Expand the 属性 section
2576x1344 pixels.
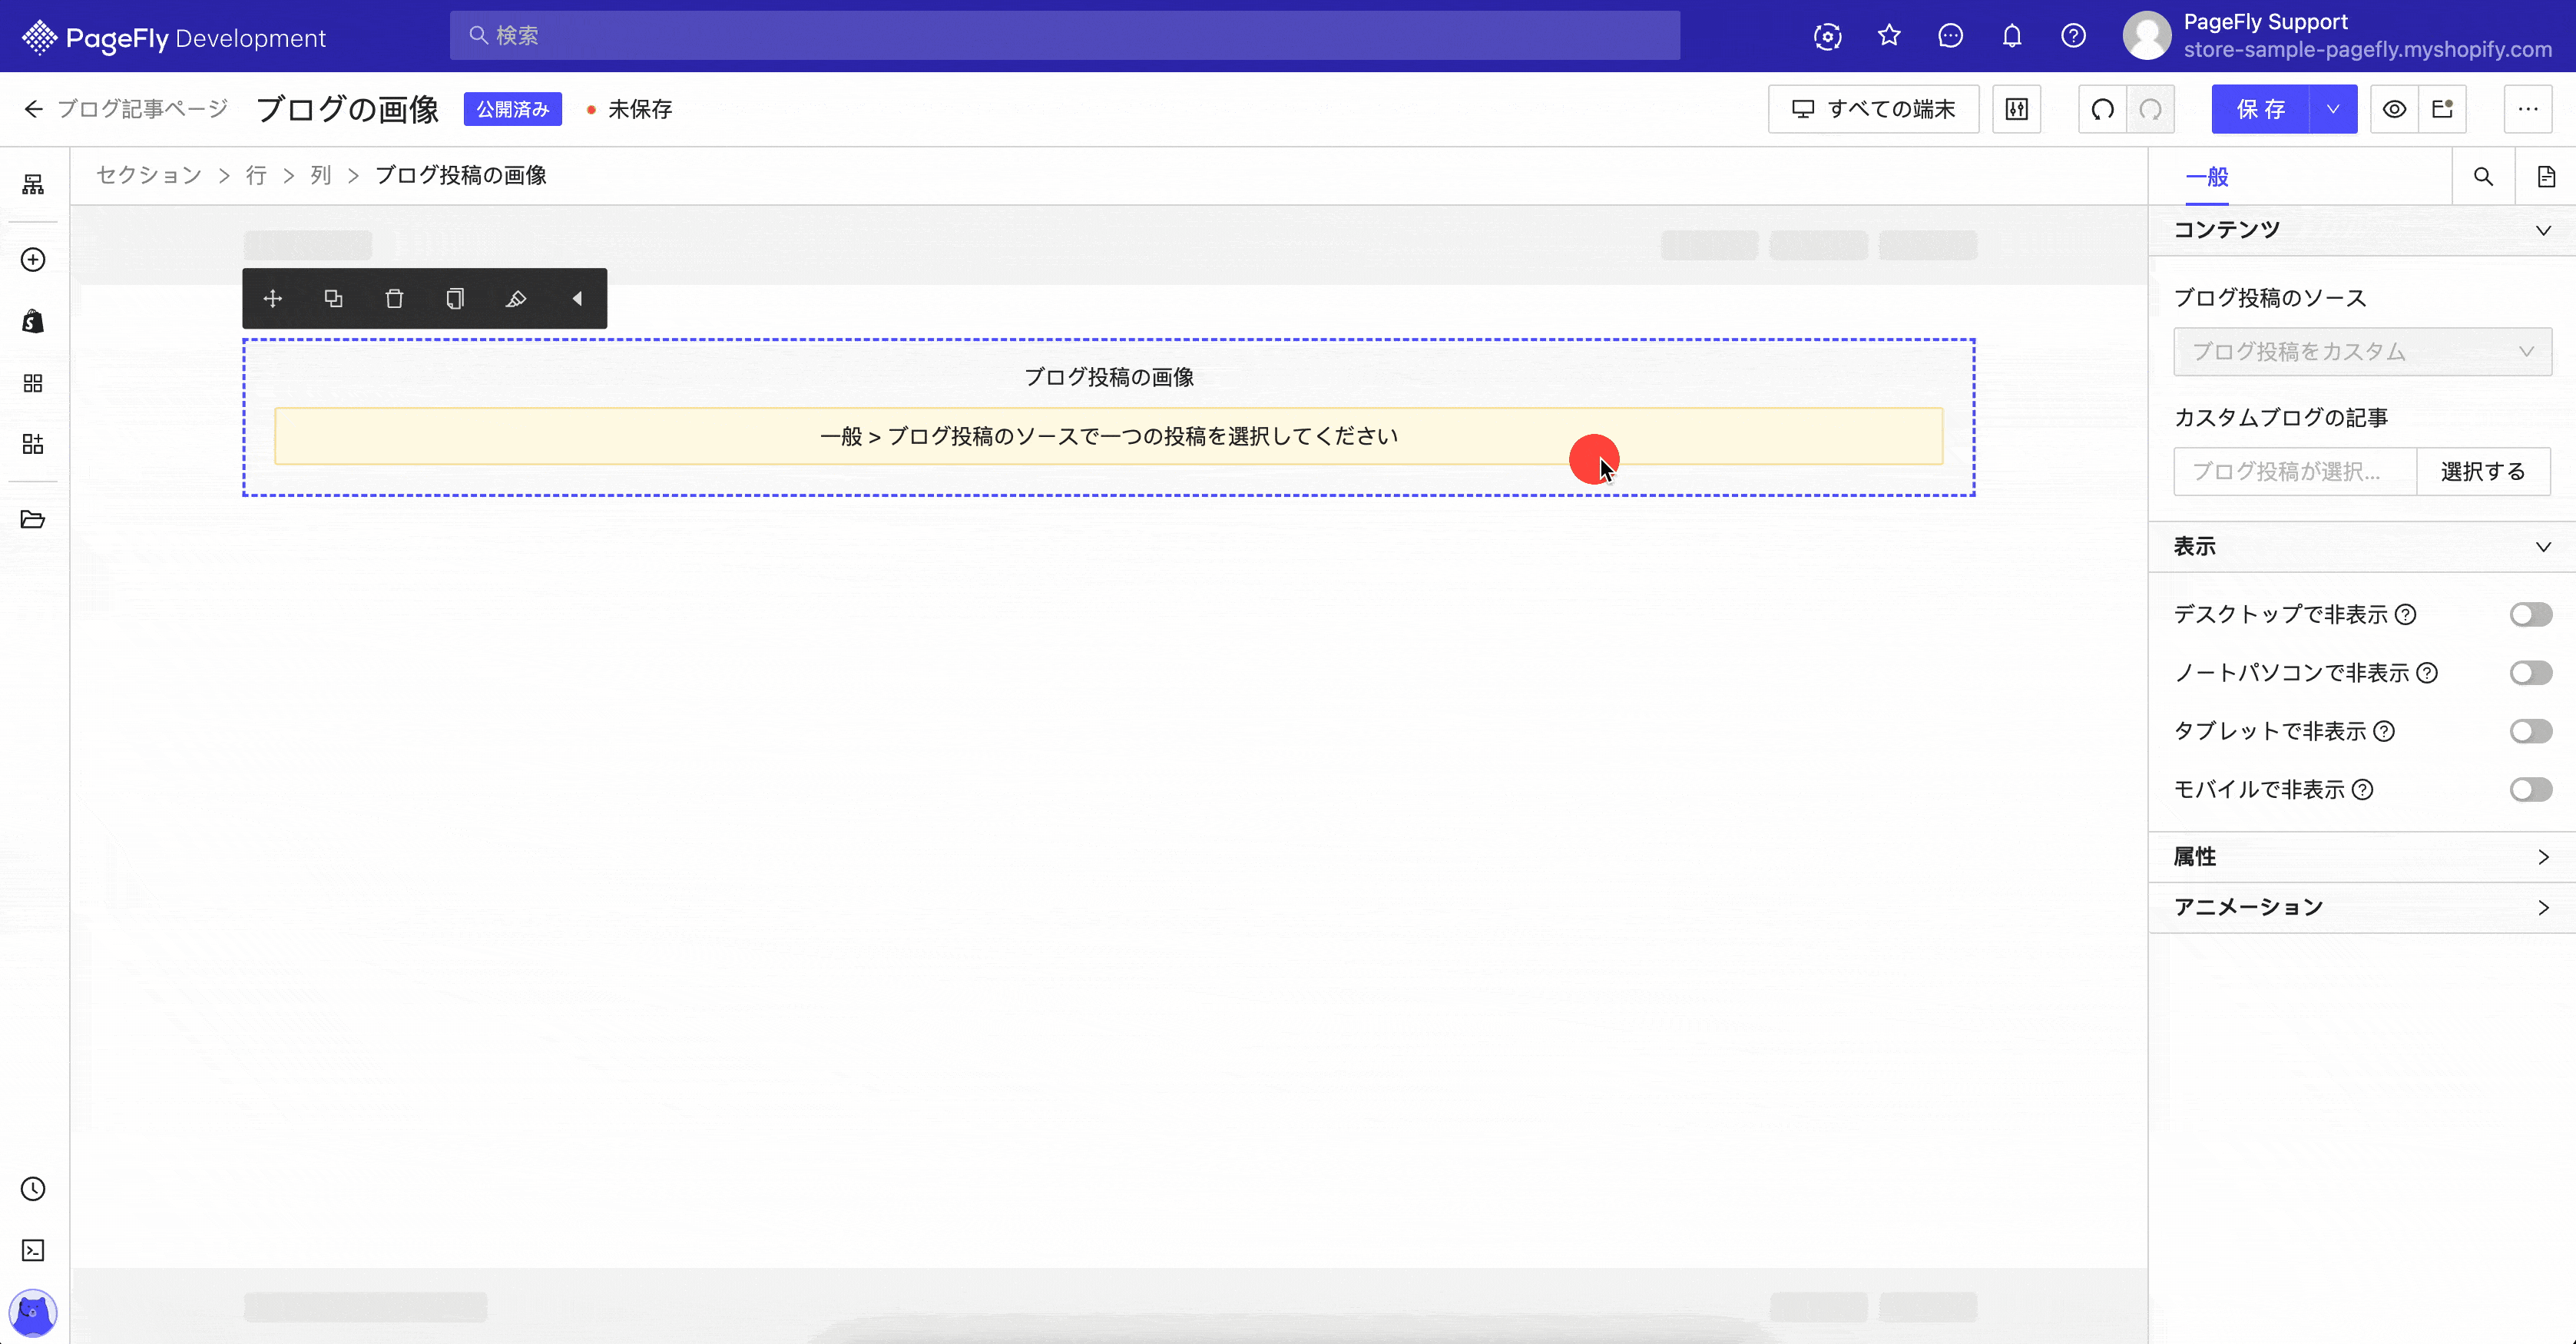(2362, 857)
